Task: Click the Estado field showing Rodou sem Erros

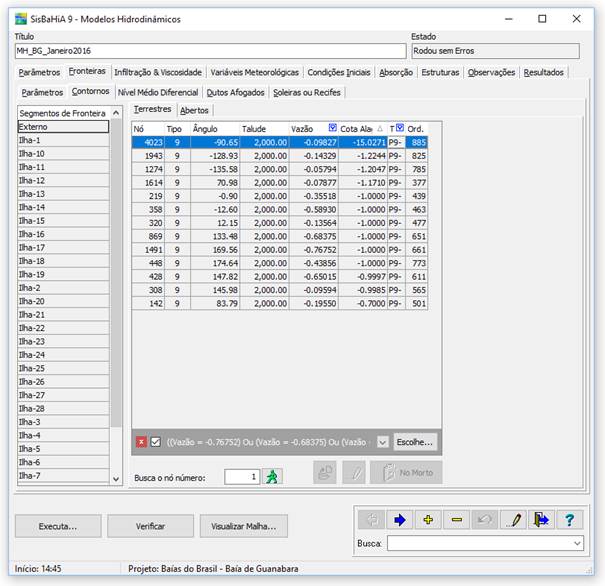Action: tap(495, 51)
